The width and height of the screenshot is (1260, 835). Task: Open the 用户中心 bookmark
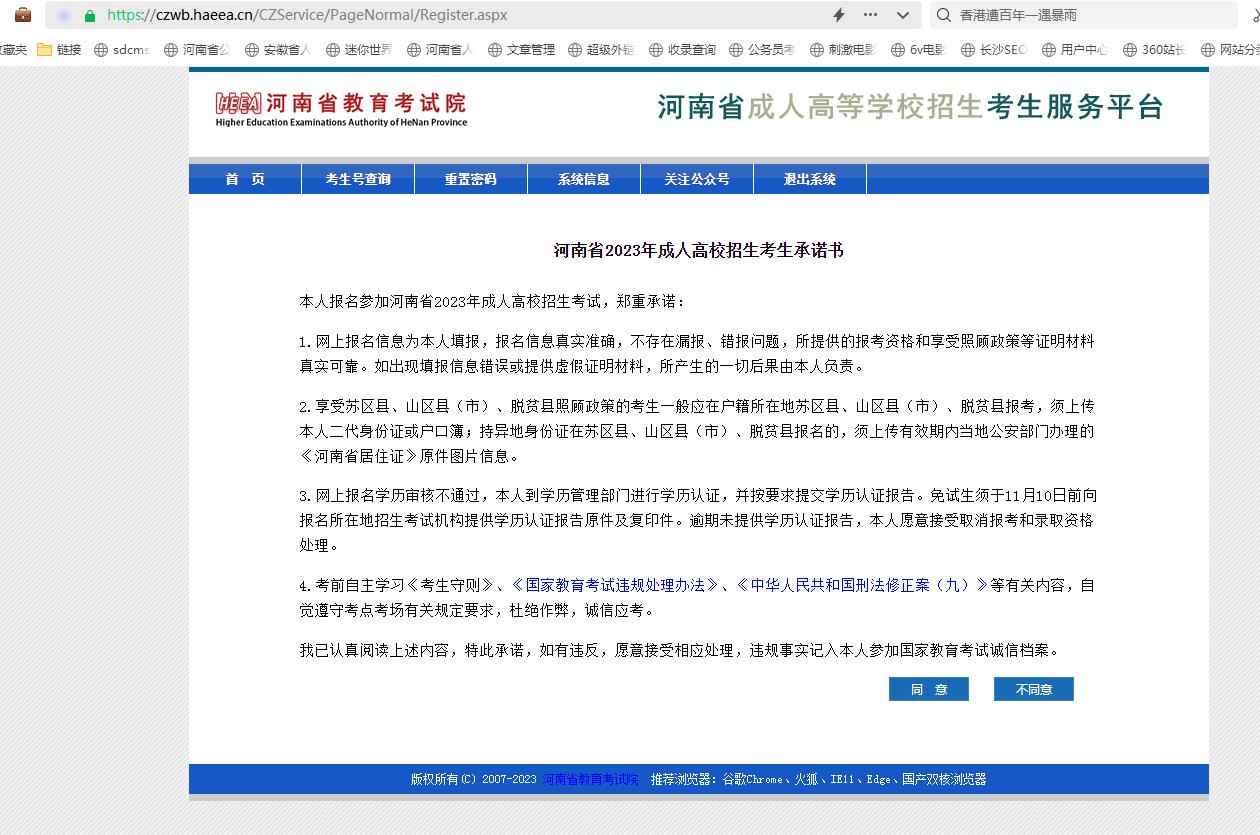point(1075,49)
